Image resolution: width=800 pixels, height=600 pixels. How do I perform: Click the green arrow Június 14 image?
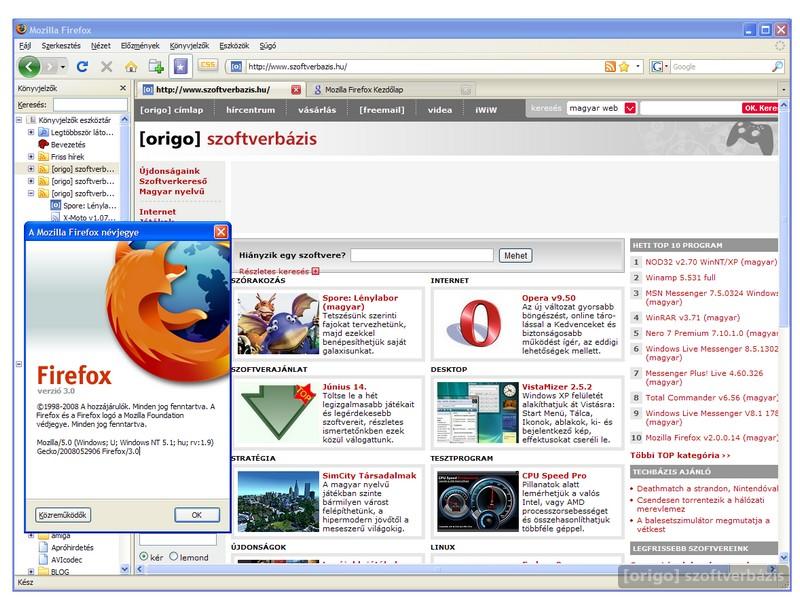[x=278, y=413]
